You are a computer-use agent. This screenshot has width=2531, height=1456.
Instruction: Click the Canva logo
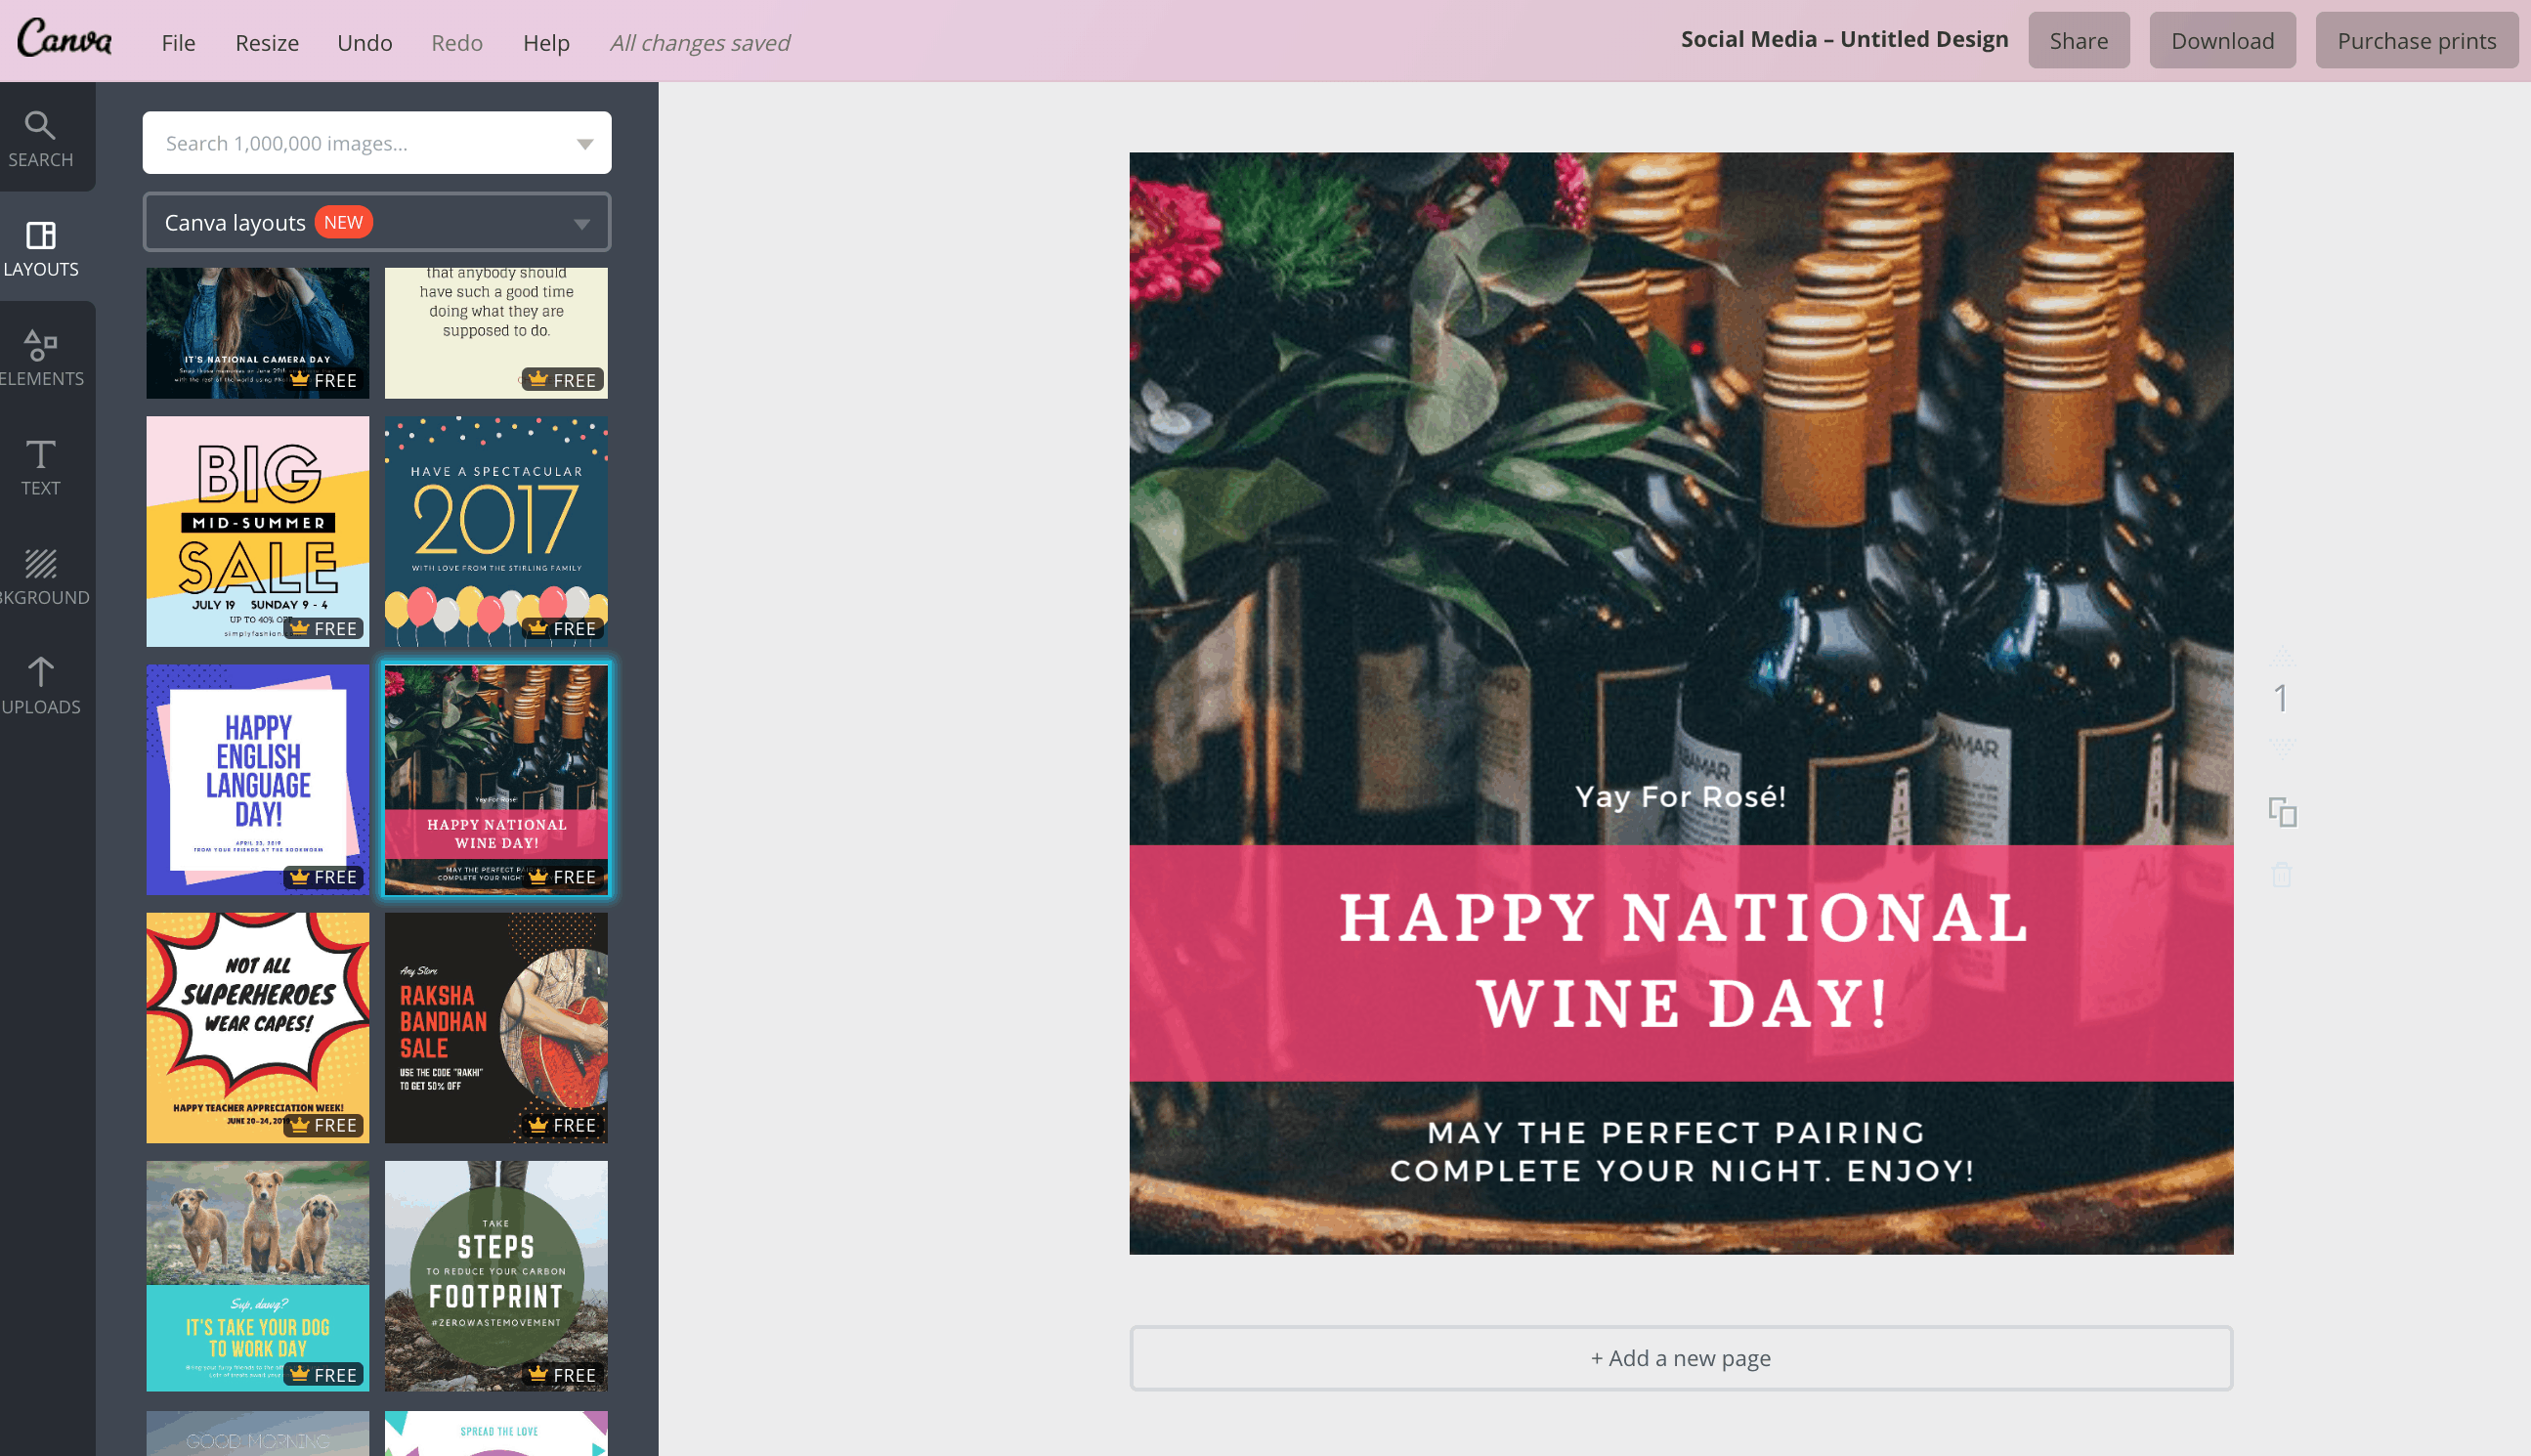point(64,39)
